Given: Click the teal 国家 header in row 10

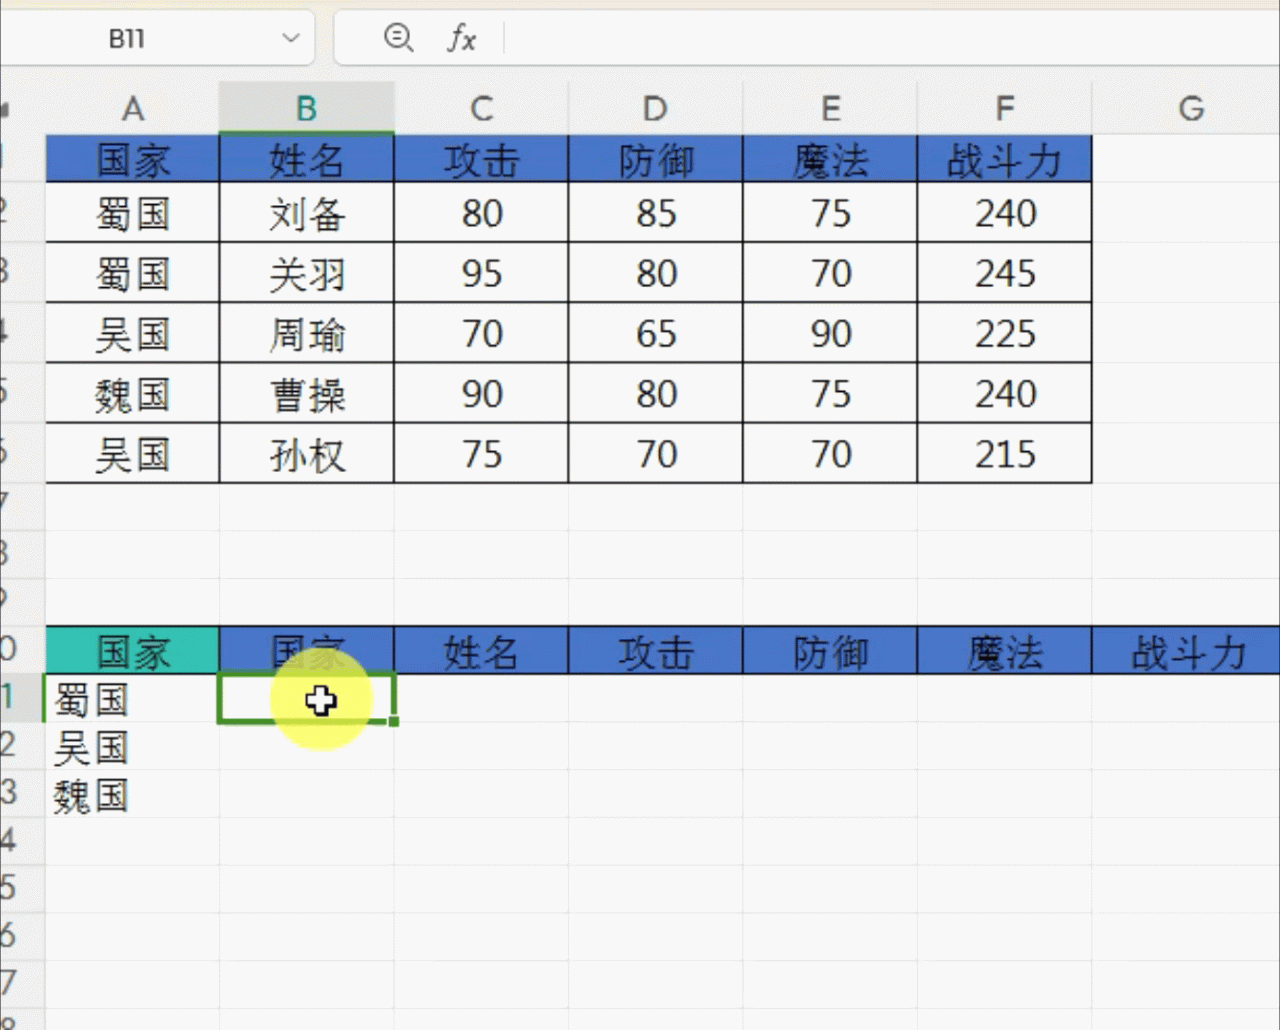Looking at the screenshot, I should (132, 651).
